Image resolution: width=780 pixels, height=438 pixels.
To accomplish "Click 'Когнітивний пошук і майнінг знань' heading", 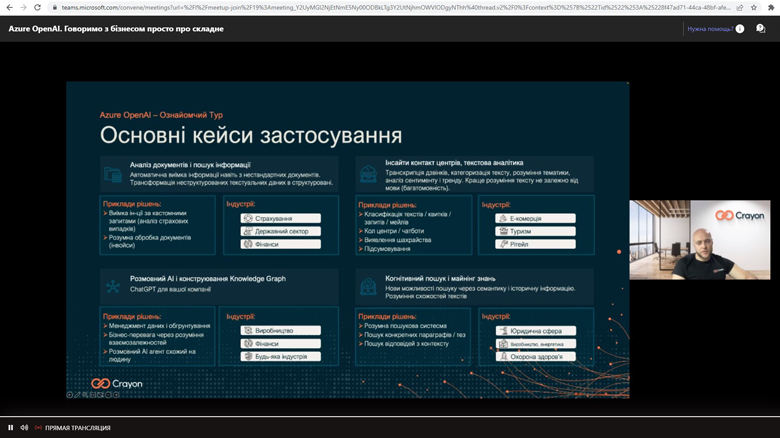I will (440, 279).
